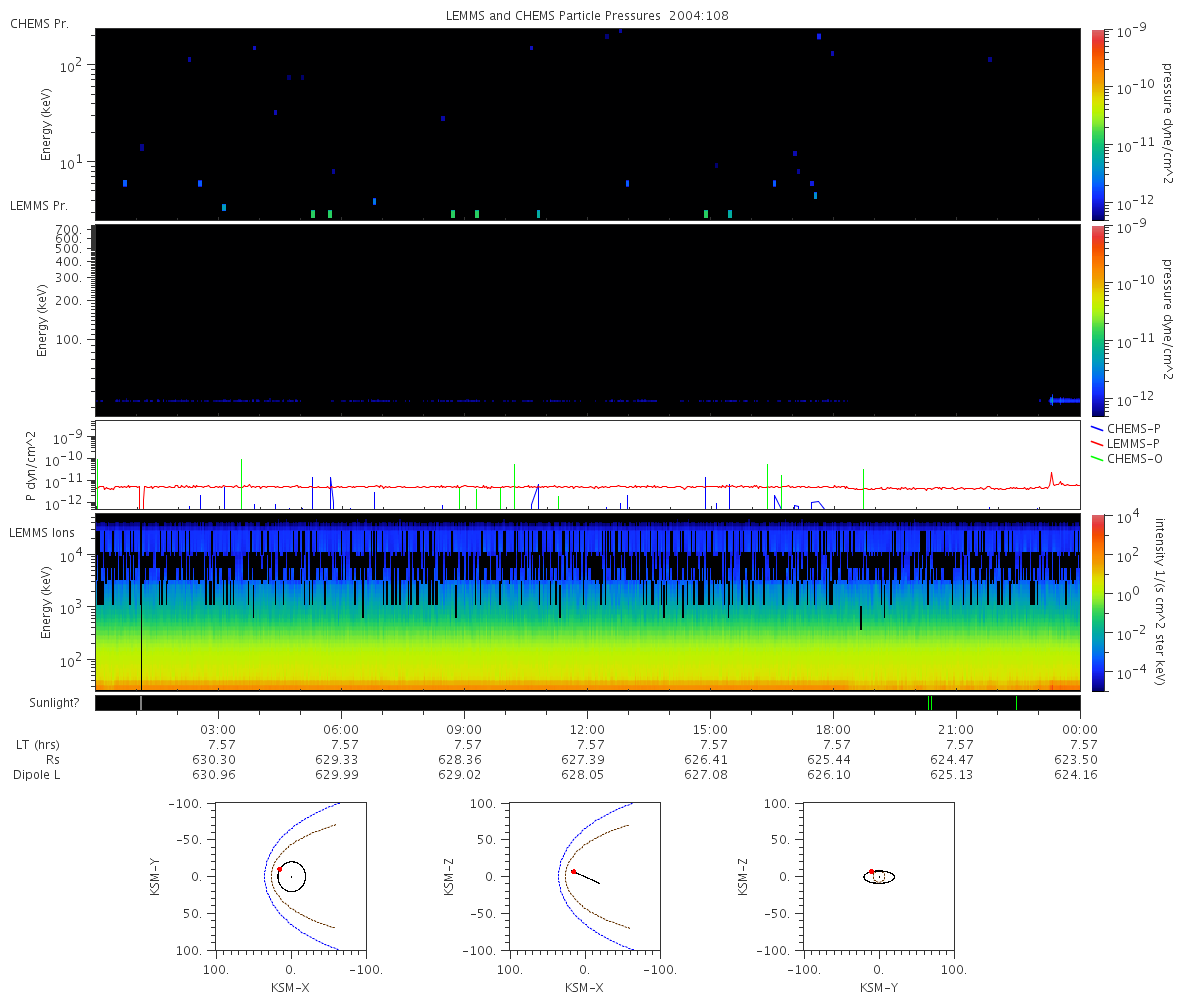This screenshot has height=1000, width=1200.
Task: Click the bright blue LEMMS pressure streak at far right
Action: 1064,400
